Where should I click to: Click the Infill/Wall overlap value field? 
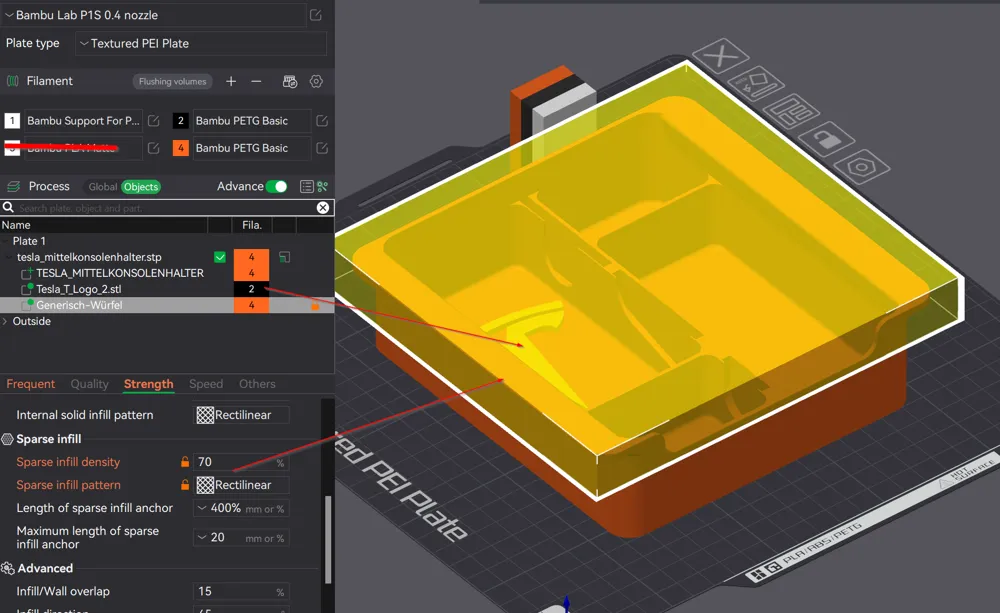(241, 591)
